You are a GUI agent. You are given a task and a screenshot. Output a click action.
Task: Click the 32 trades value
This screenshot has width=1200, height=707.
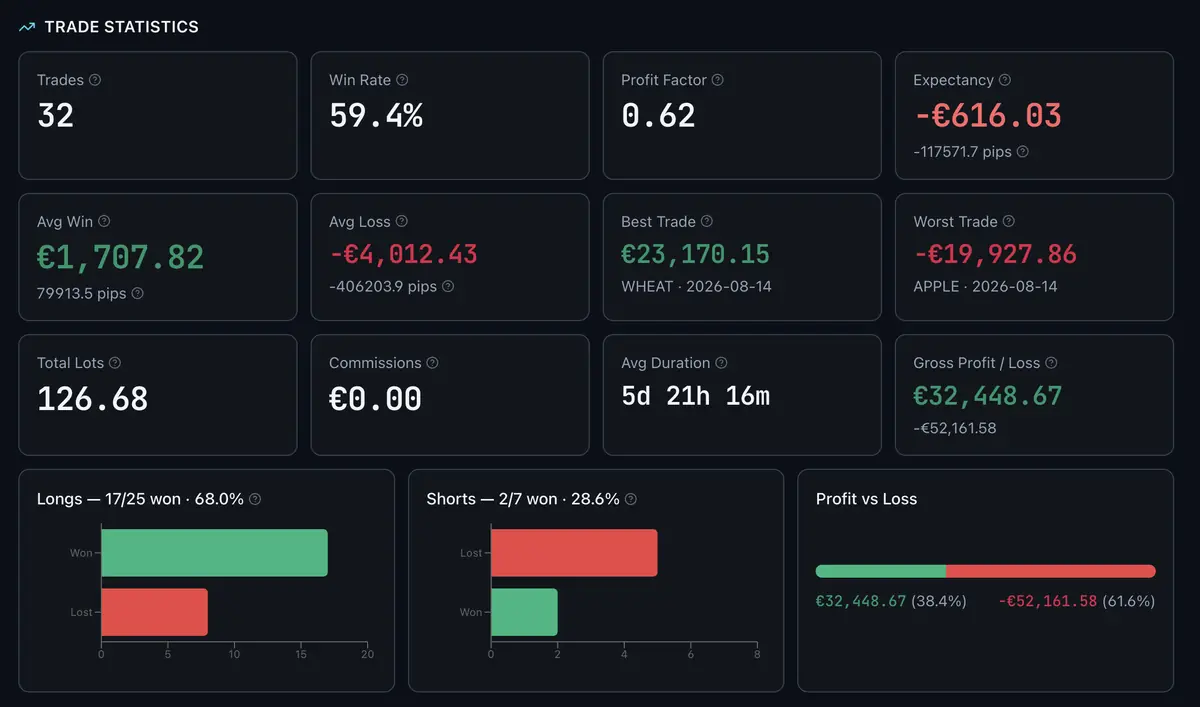click(56, 116)
